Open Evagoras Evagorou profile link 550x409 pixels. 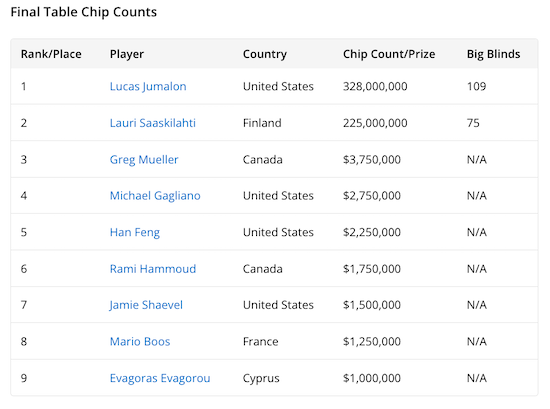pyautogui.click(x=160, y=378)
